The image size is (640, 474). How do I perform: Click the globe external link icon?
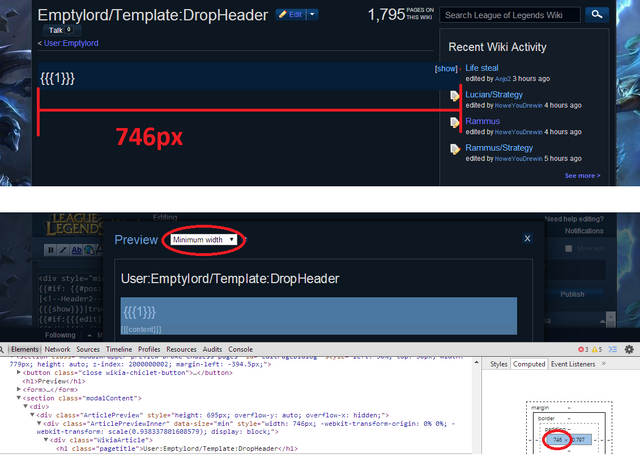pos(89,250)
